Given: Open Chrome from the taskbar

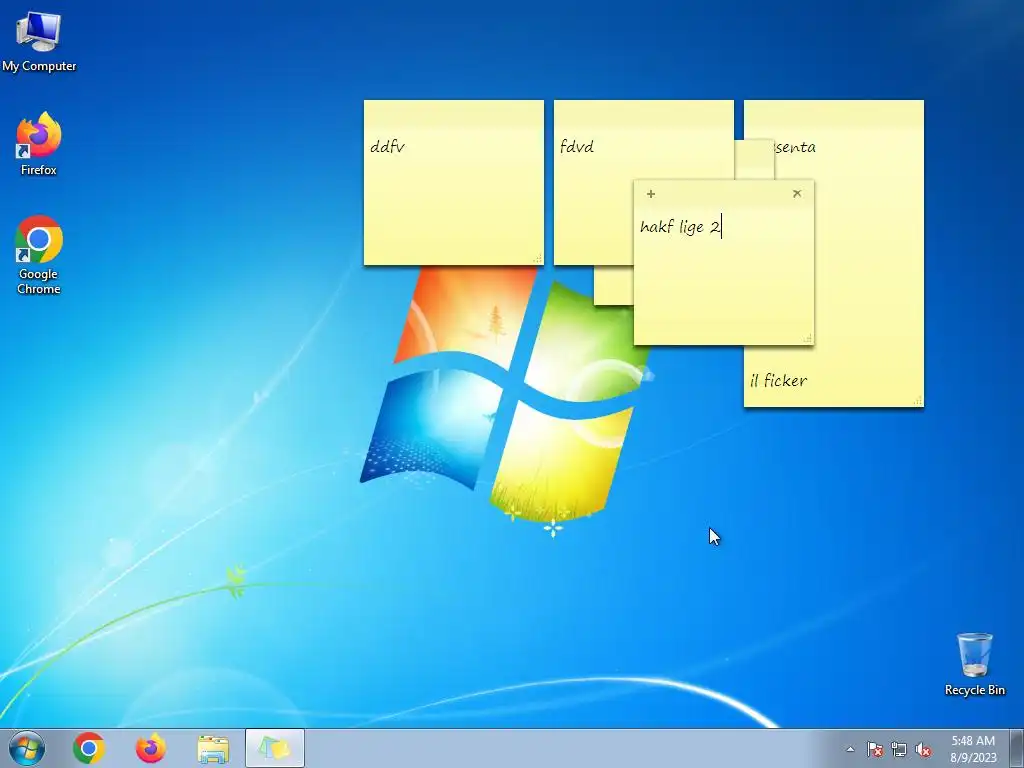Looking at the screenshot, I should (89, 748).
